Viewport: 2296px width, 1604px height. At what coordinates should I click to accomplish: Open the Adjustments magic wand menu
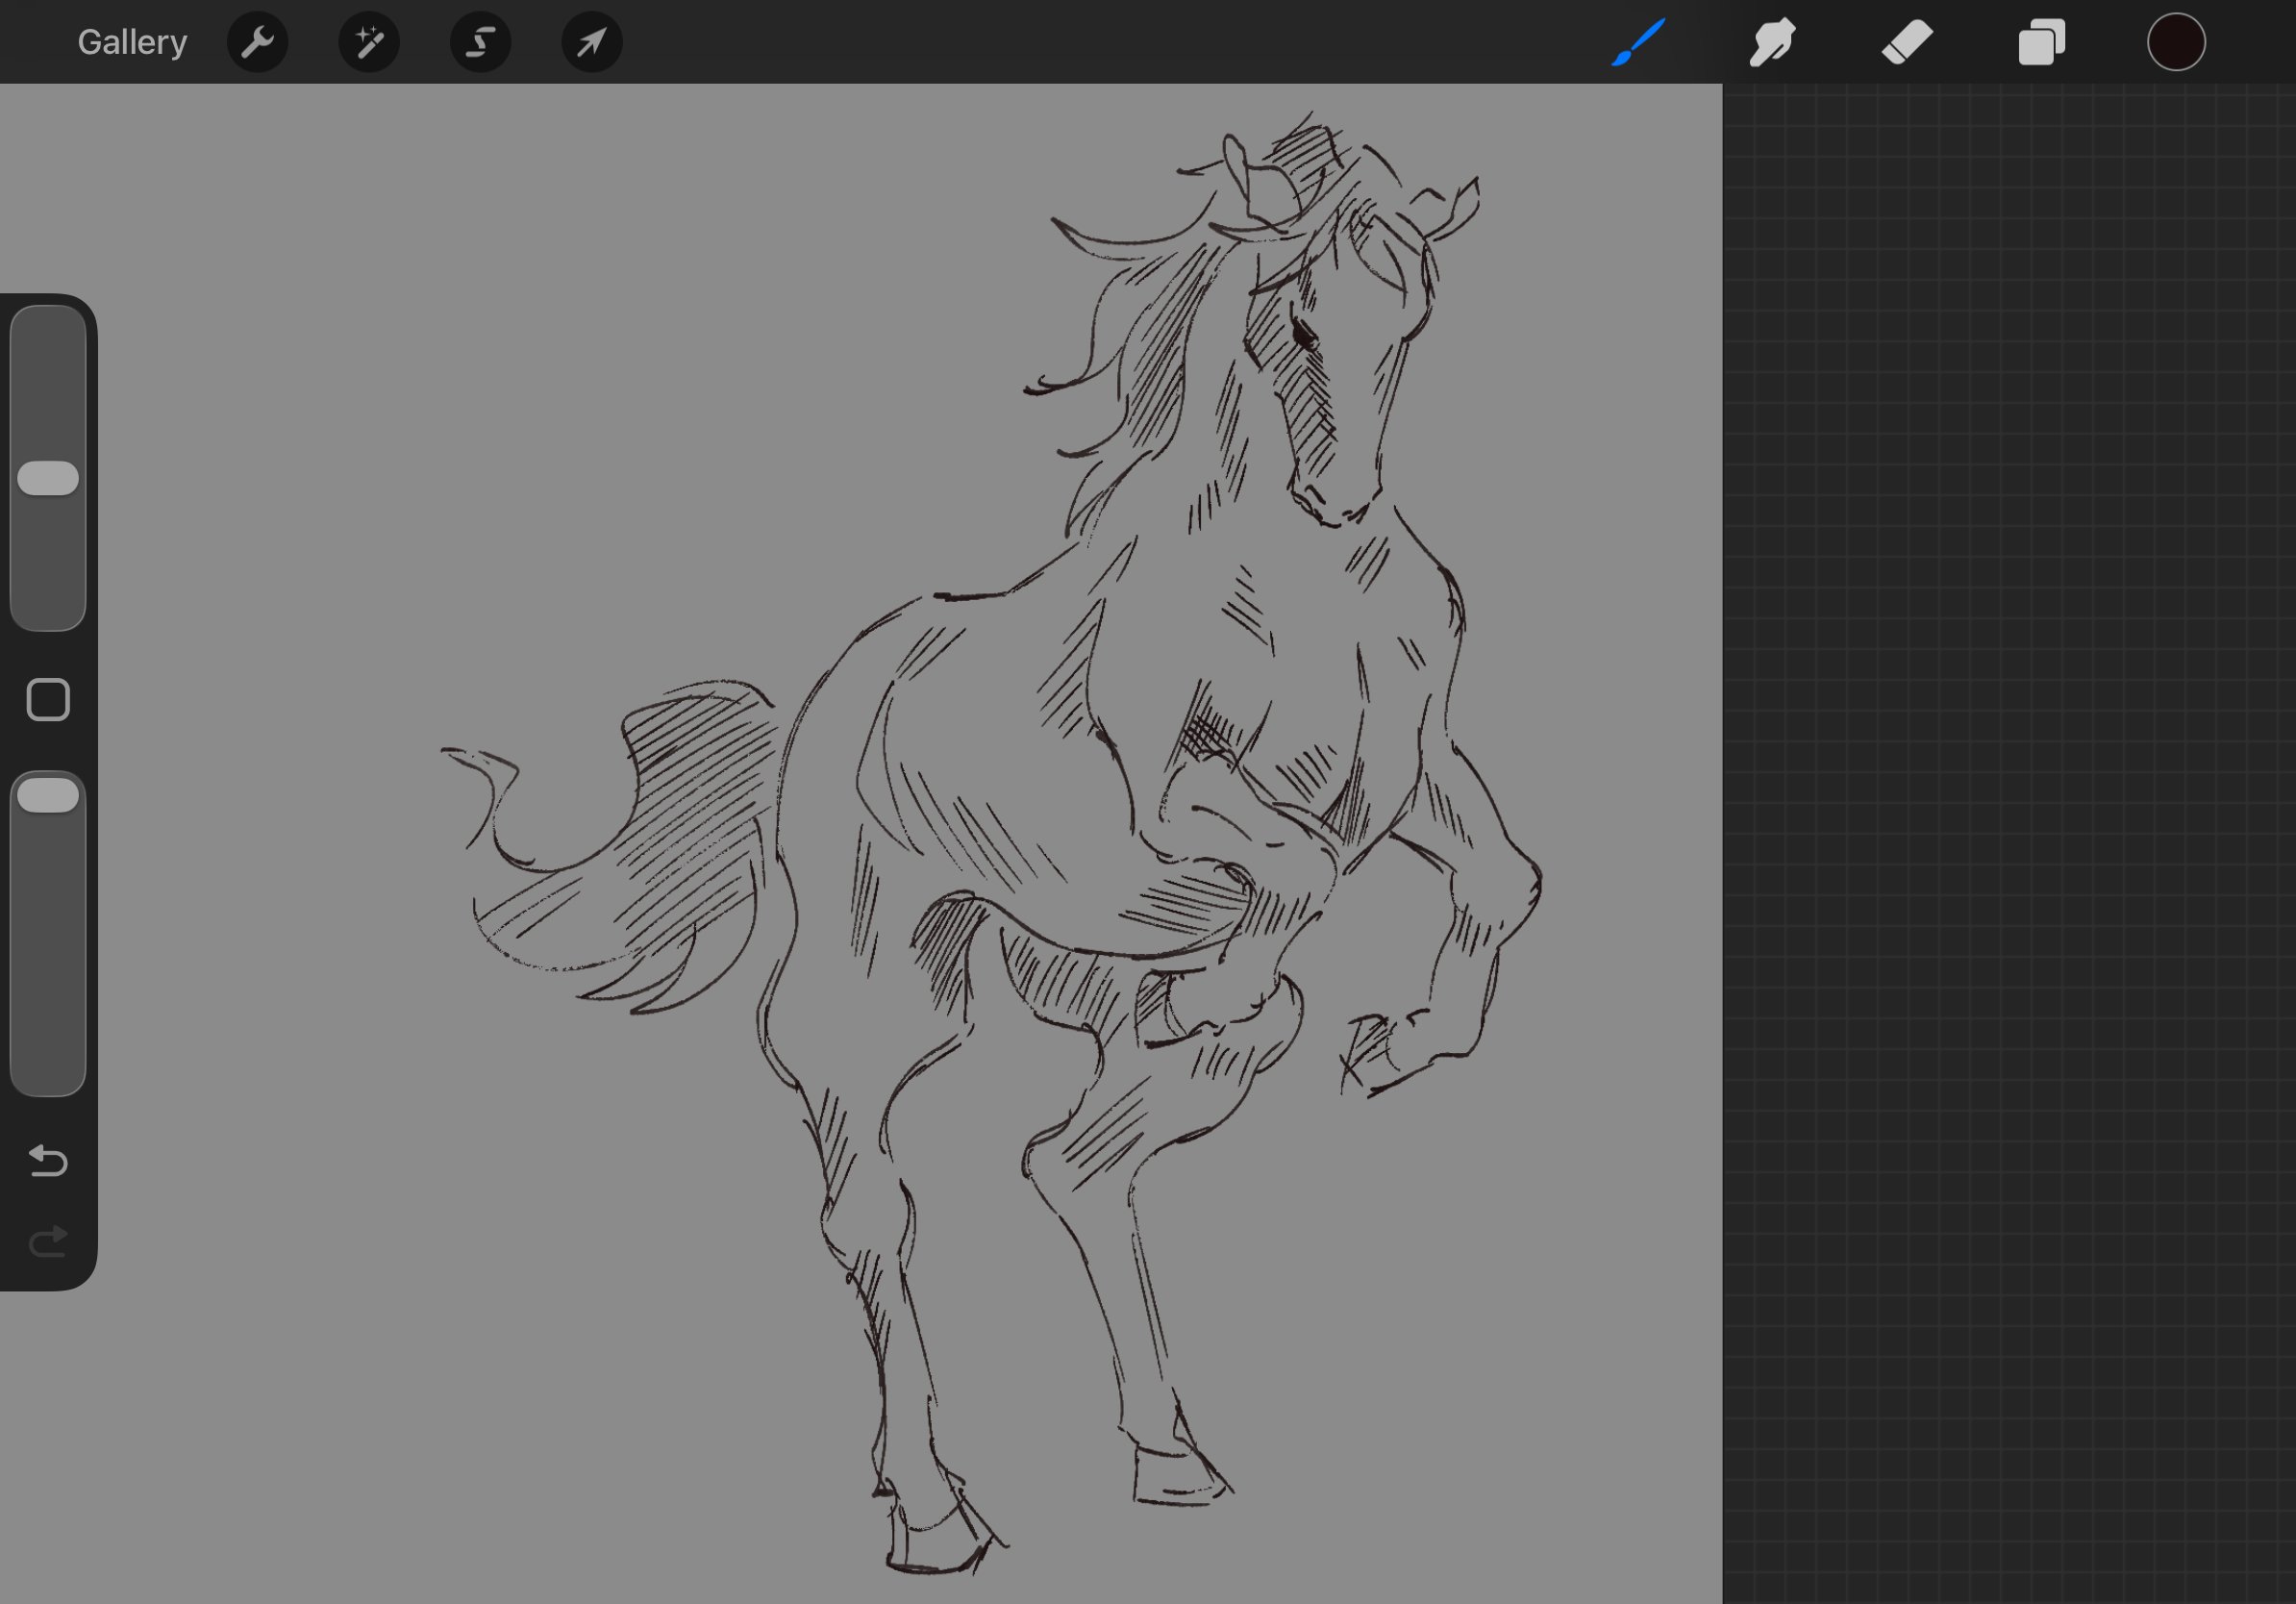369,42
